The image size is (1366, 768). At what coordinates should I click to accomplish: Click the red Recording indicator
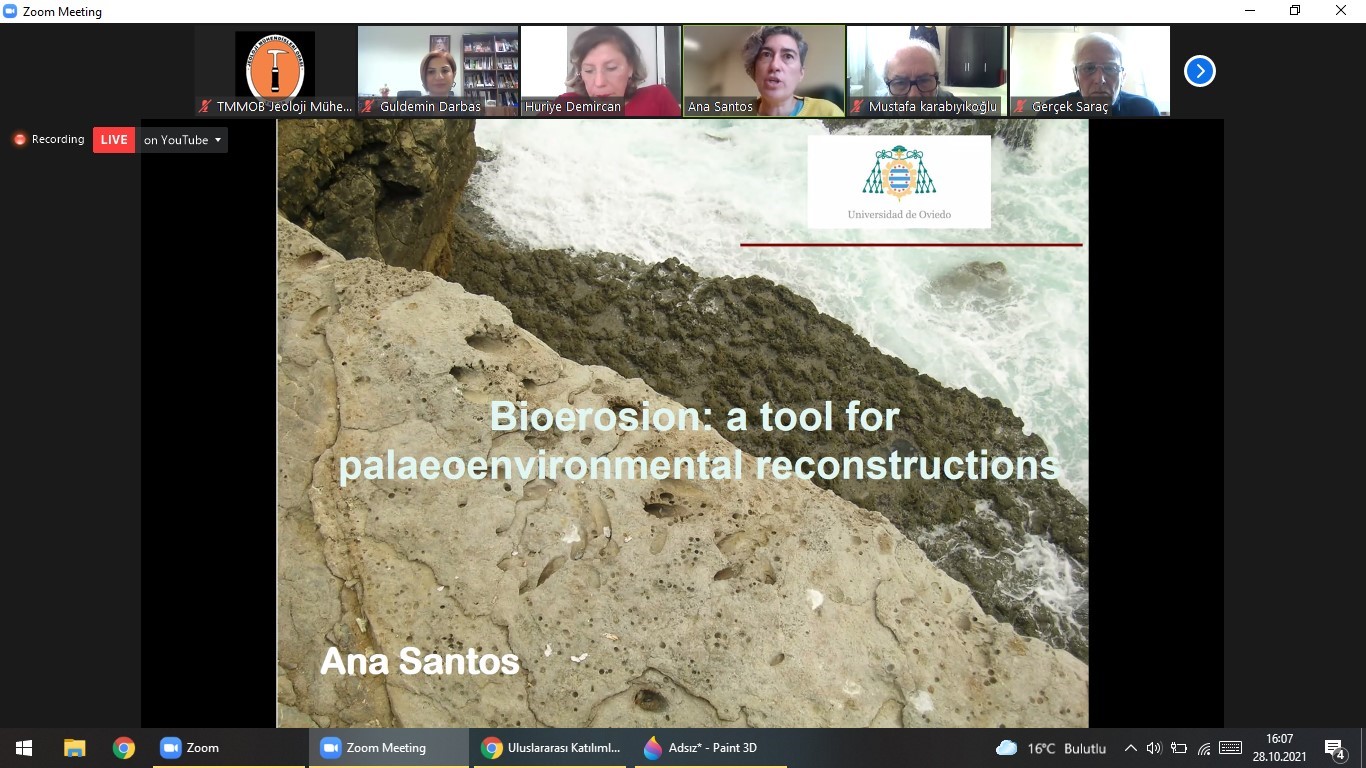[x=49, y=140]
